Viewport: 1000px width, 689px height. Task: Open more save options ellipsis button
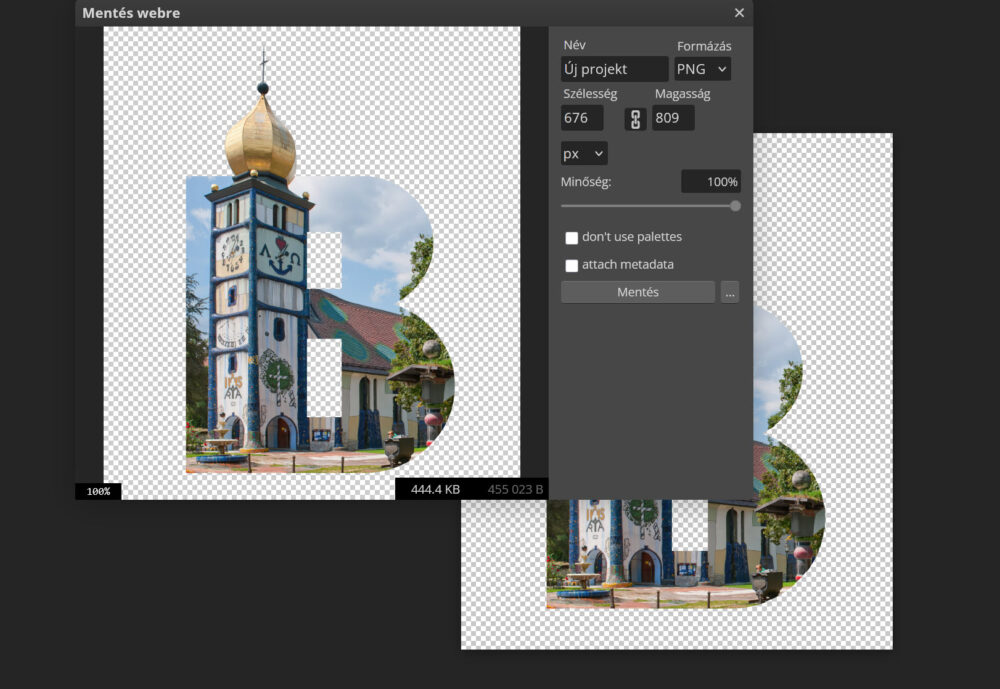tap(730, 293)
